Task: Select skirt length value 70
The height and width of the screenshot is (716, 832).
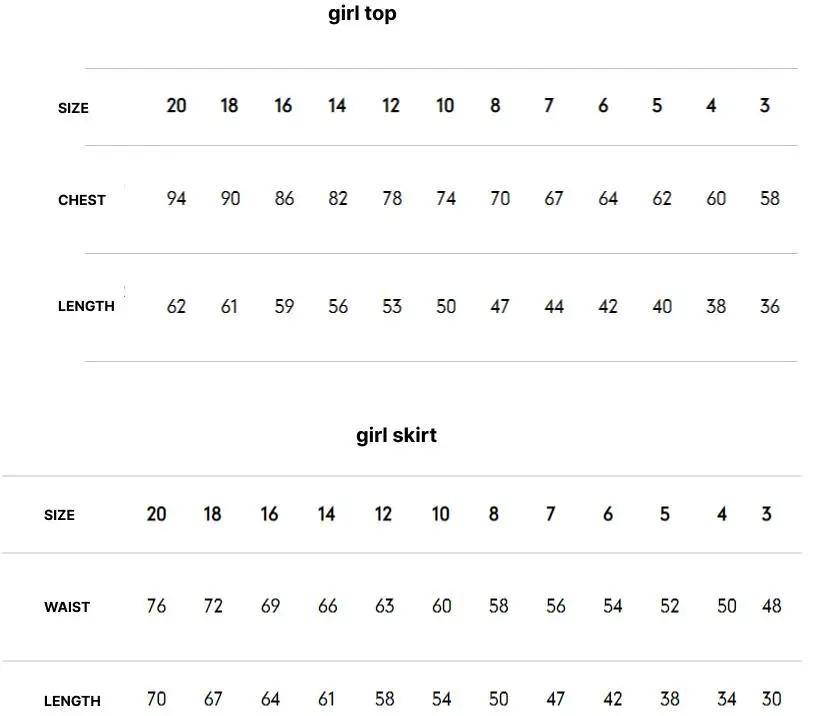Action: coord(156,699)
